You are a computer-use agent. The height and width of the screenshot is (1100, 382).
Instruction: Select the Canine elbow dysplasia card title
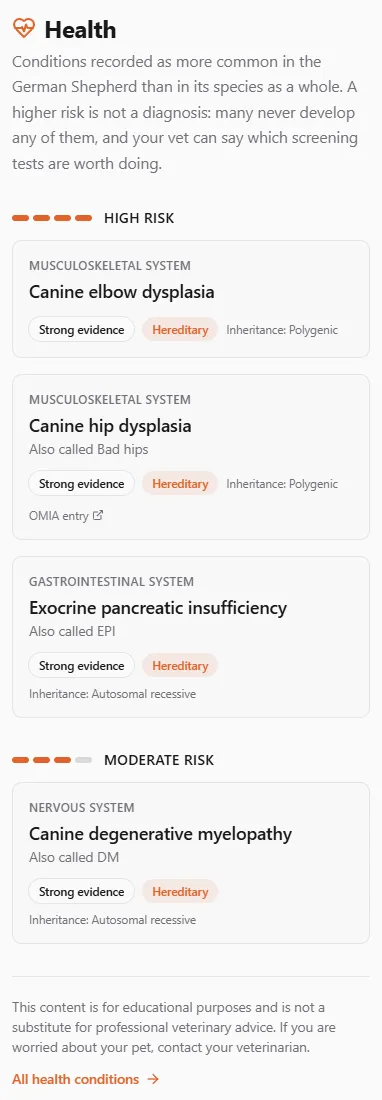pos(121,292)
